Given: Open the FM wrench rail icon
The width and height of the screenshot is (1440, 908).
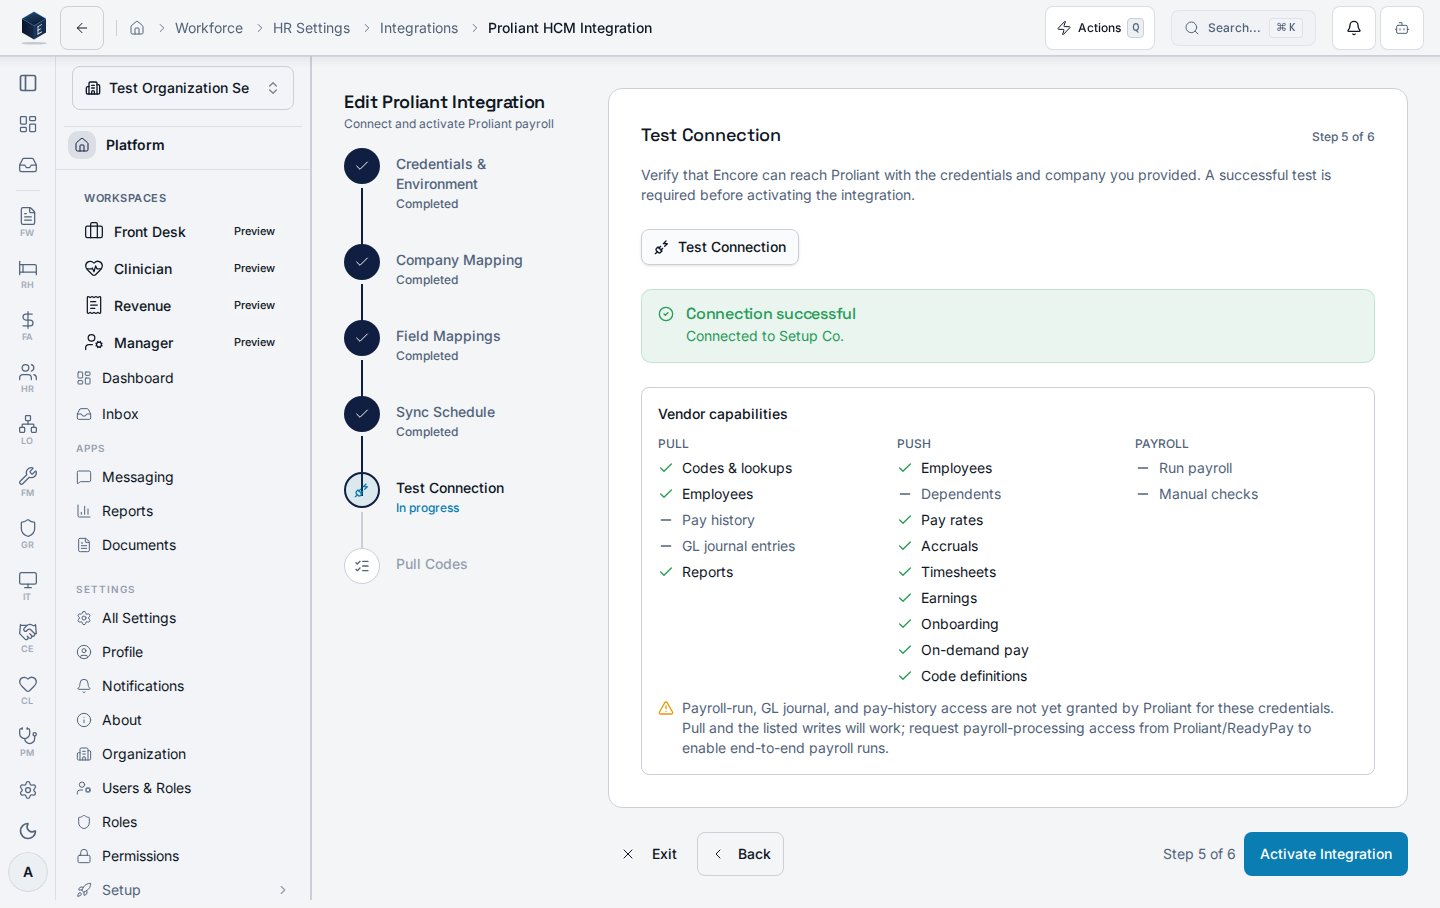Looking at the screenshot, I should coord(28,480).
